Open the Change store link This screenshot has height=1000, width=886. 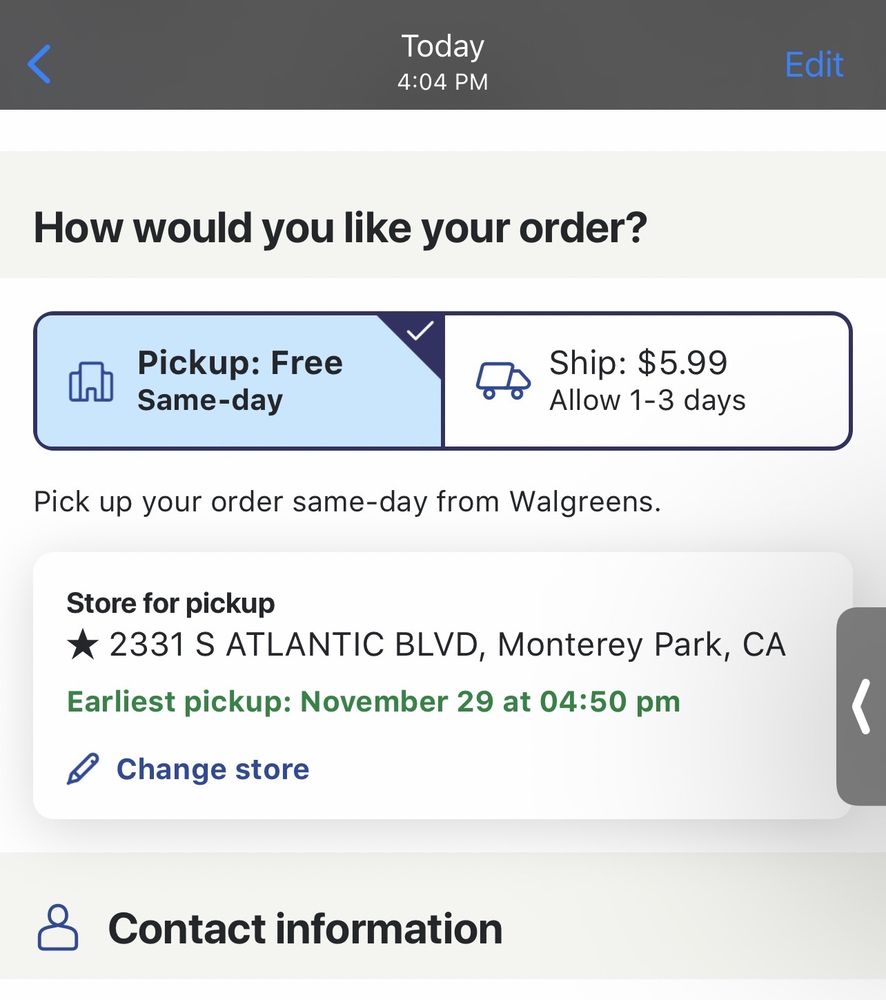(212, 768)
